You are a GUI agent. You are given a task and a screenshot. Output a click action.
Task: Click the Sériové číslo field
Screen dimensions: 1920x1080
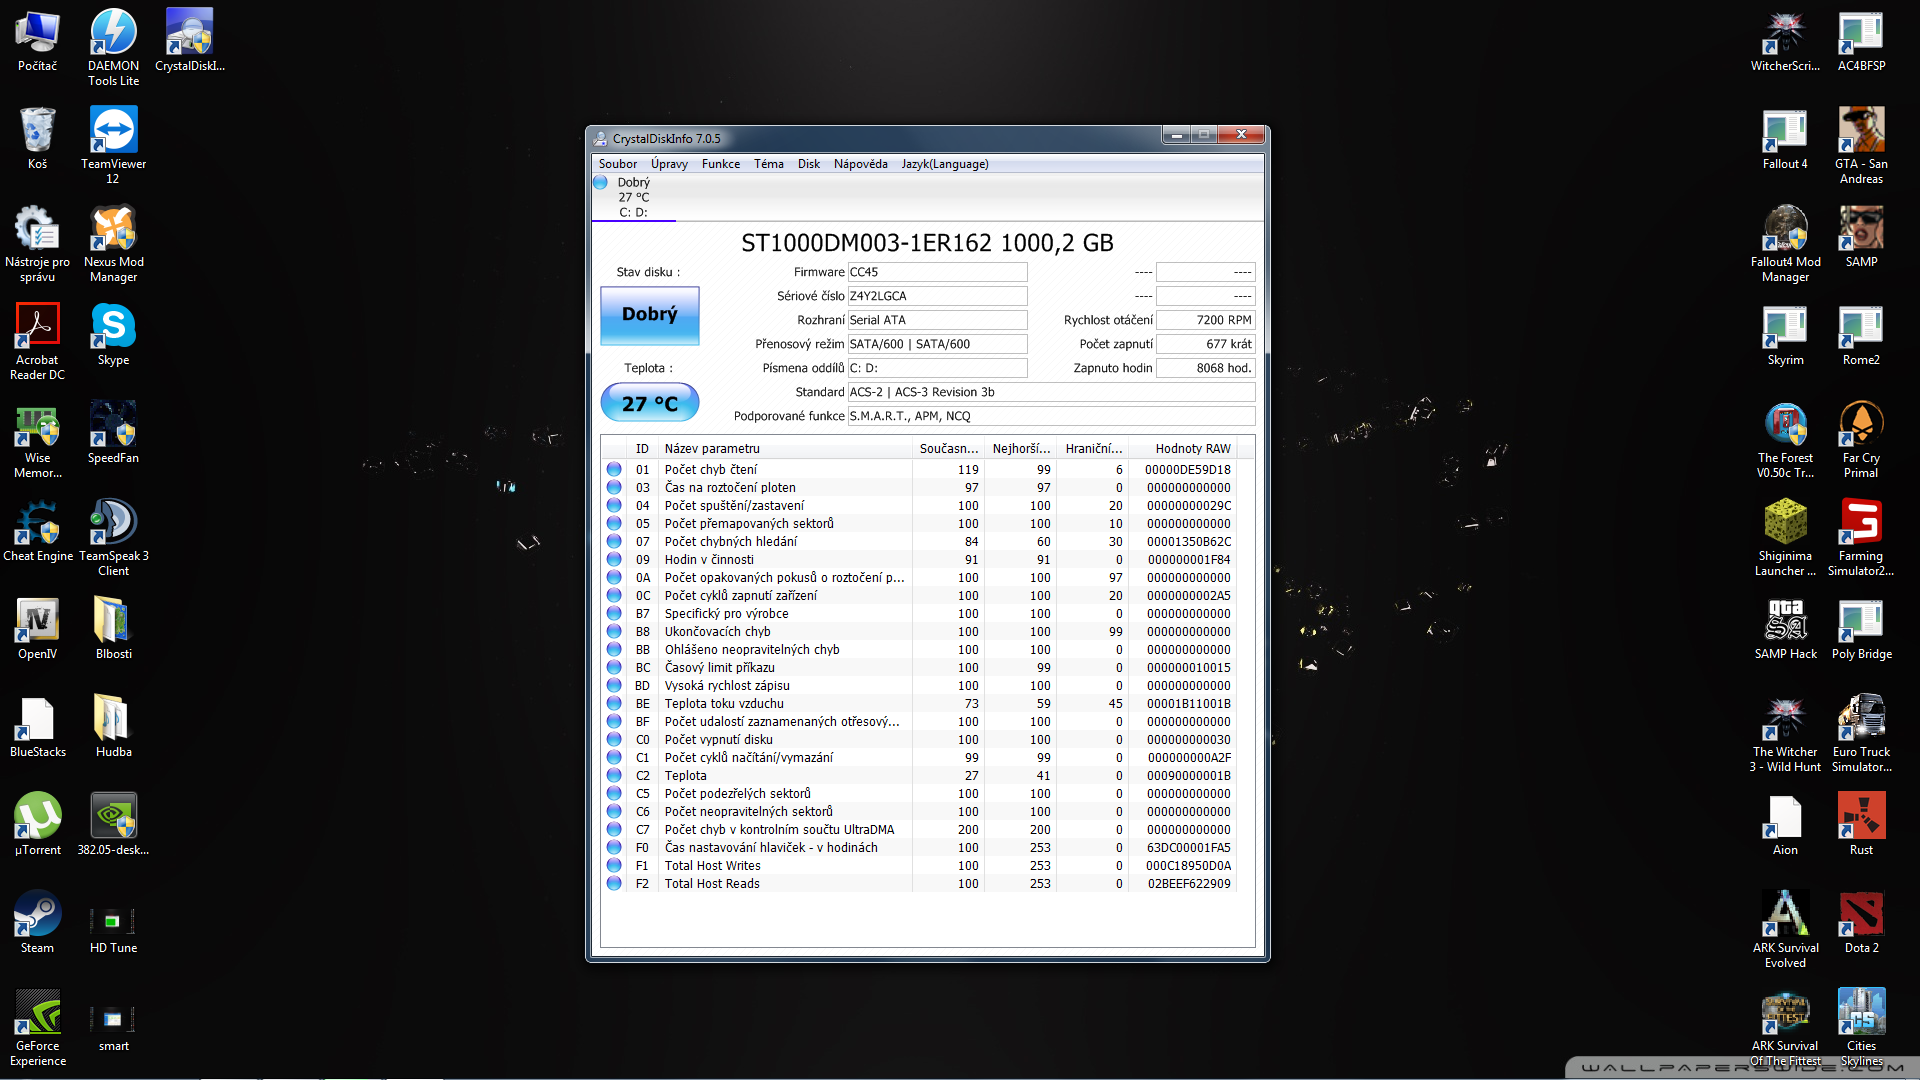(937, 296)
